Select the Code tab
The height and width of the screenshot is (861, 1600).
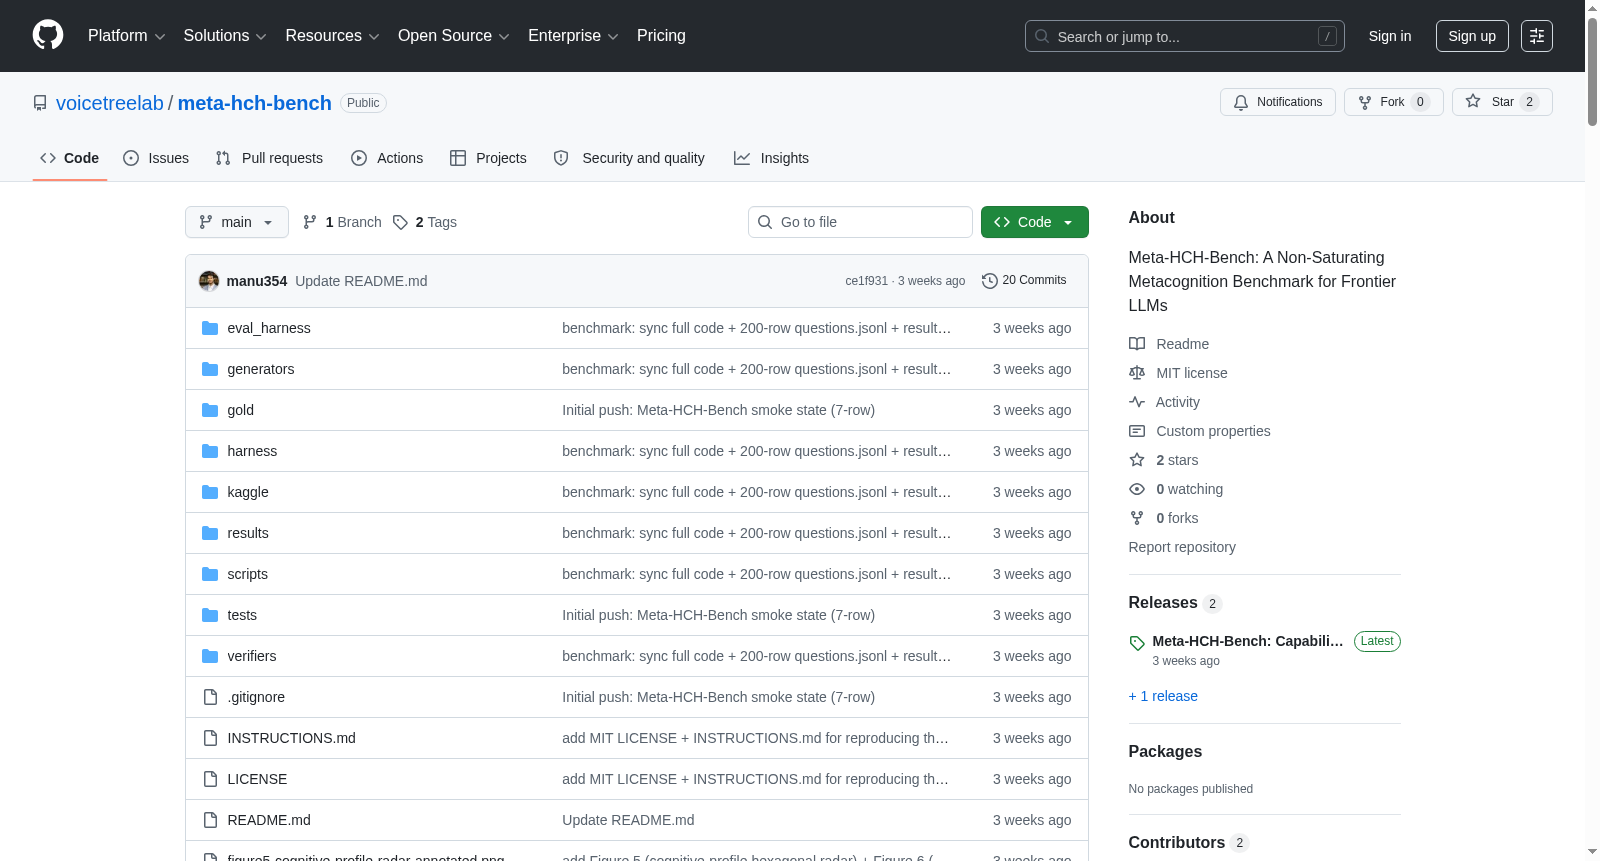click(70, 158)
